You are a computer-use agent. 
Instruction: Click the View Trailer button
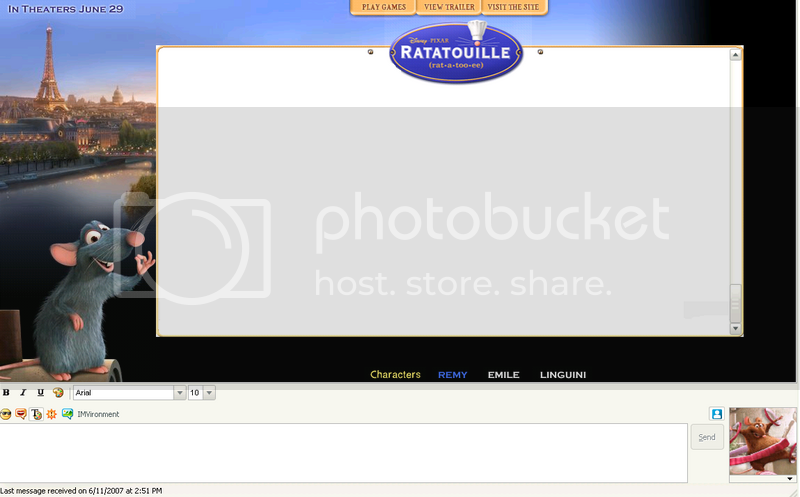click(449, 7)
